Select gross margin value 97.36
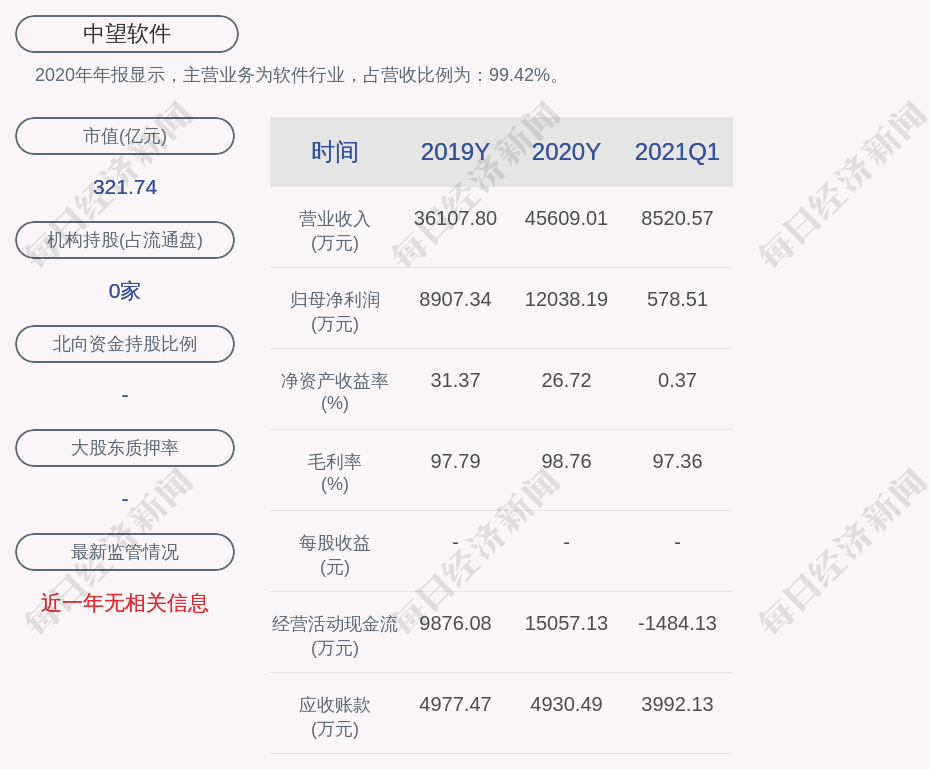 [x=677, y=461]
